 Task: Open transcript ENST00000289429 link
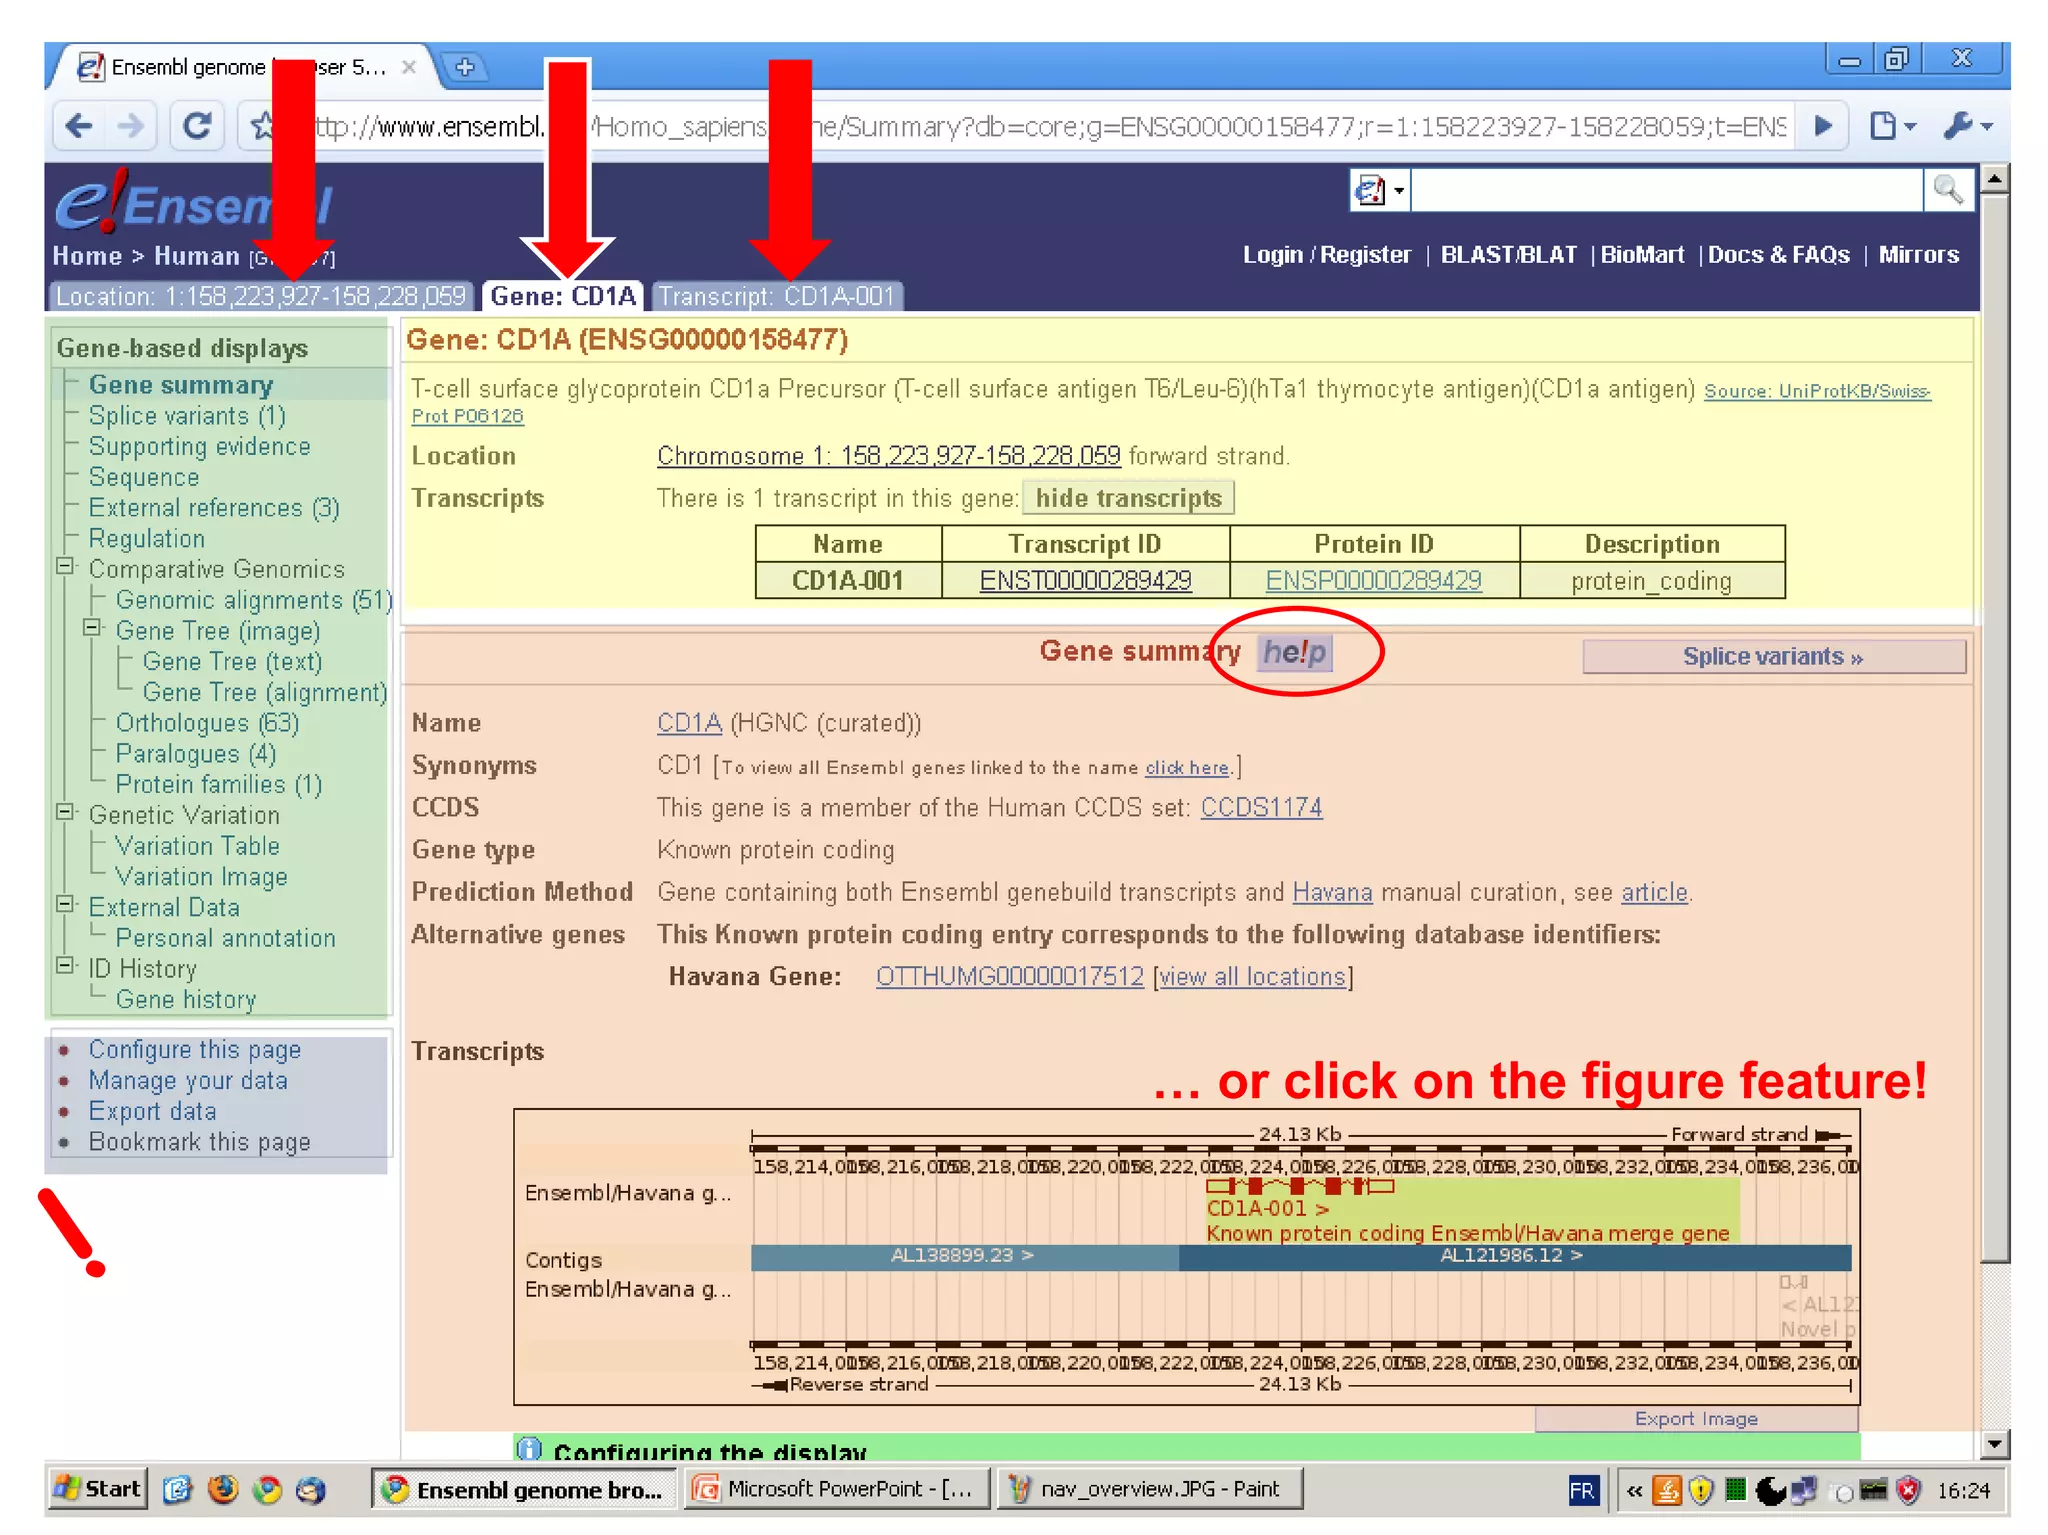[1085, 581]
